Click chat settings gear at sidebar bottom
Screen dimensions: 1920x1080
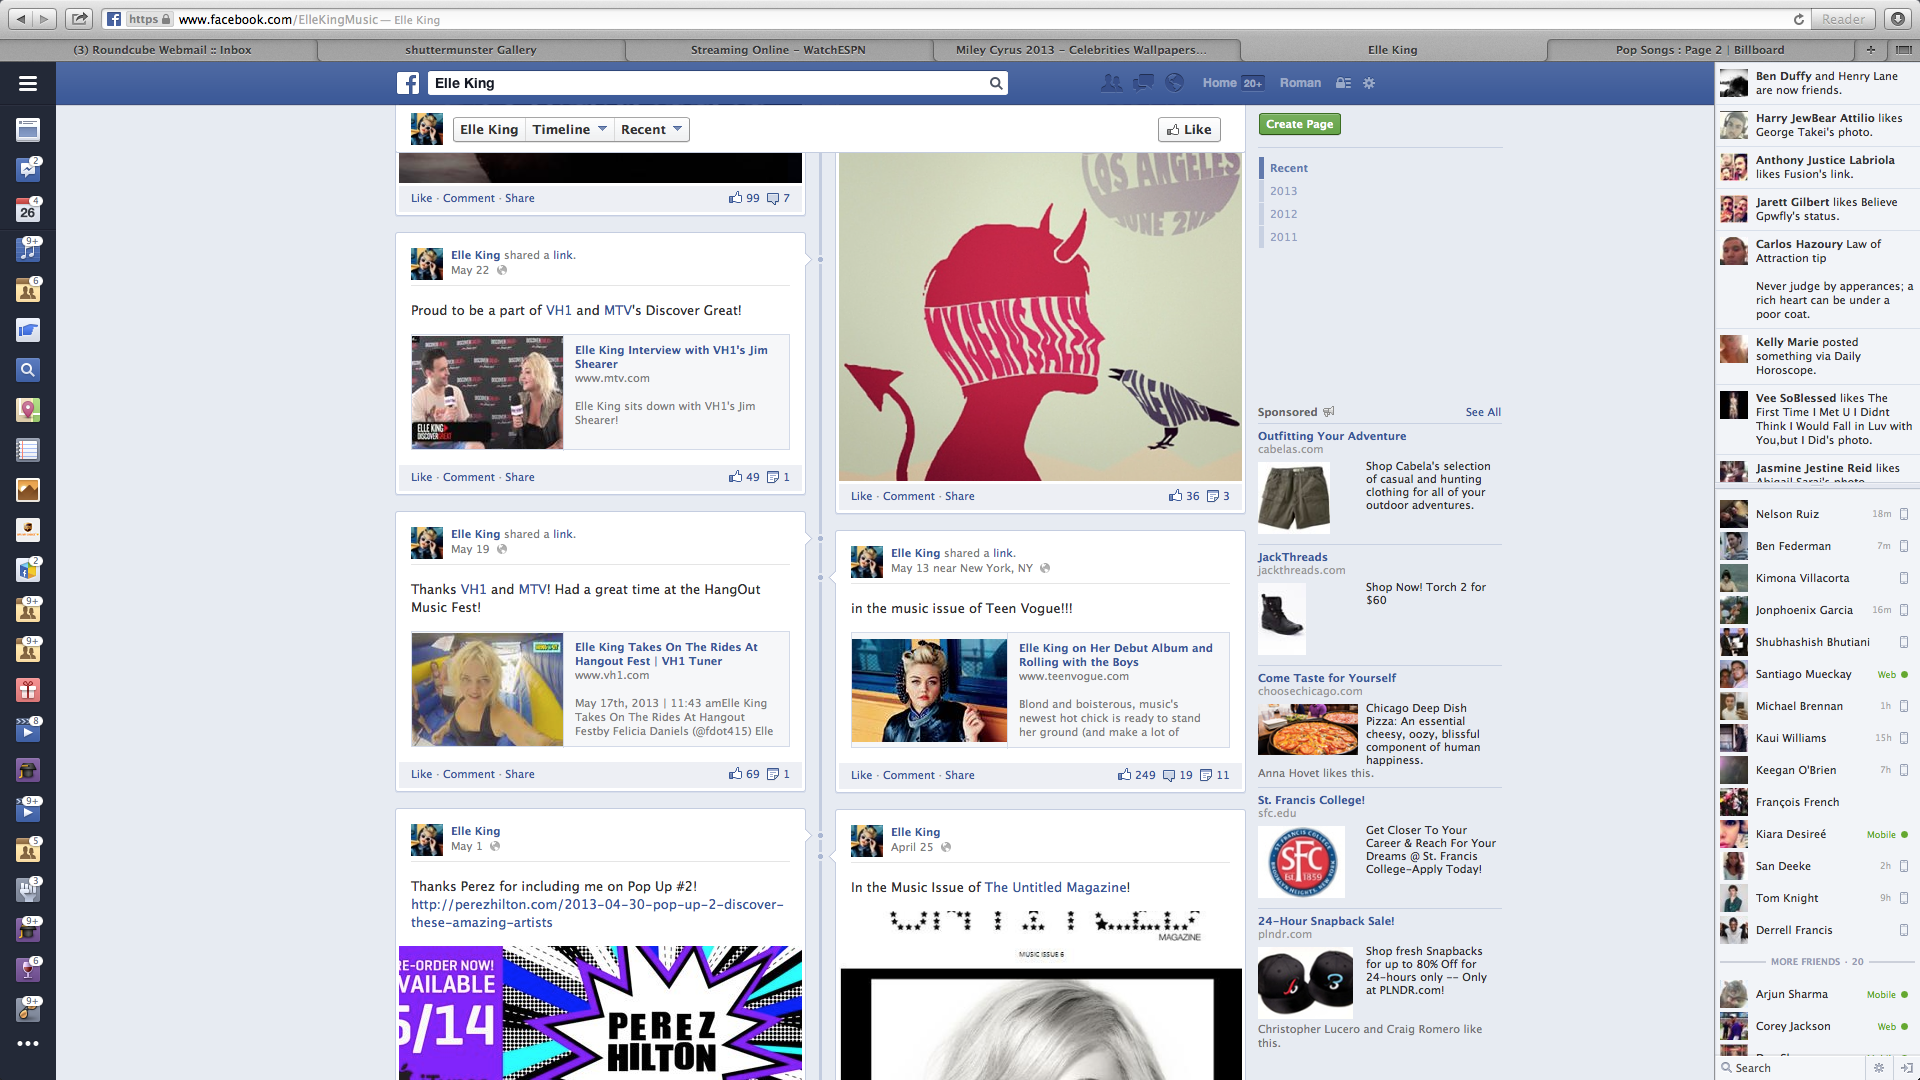[x=1879, y=1068]
